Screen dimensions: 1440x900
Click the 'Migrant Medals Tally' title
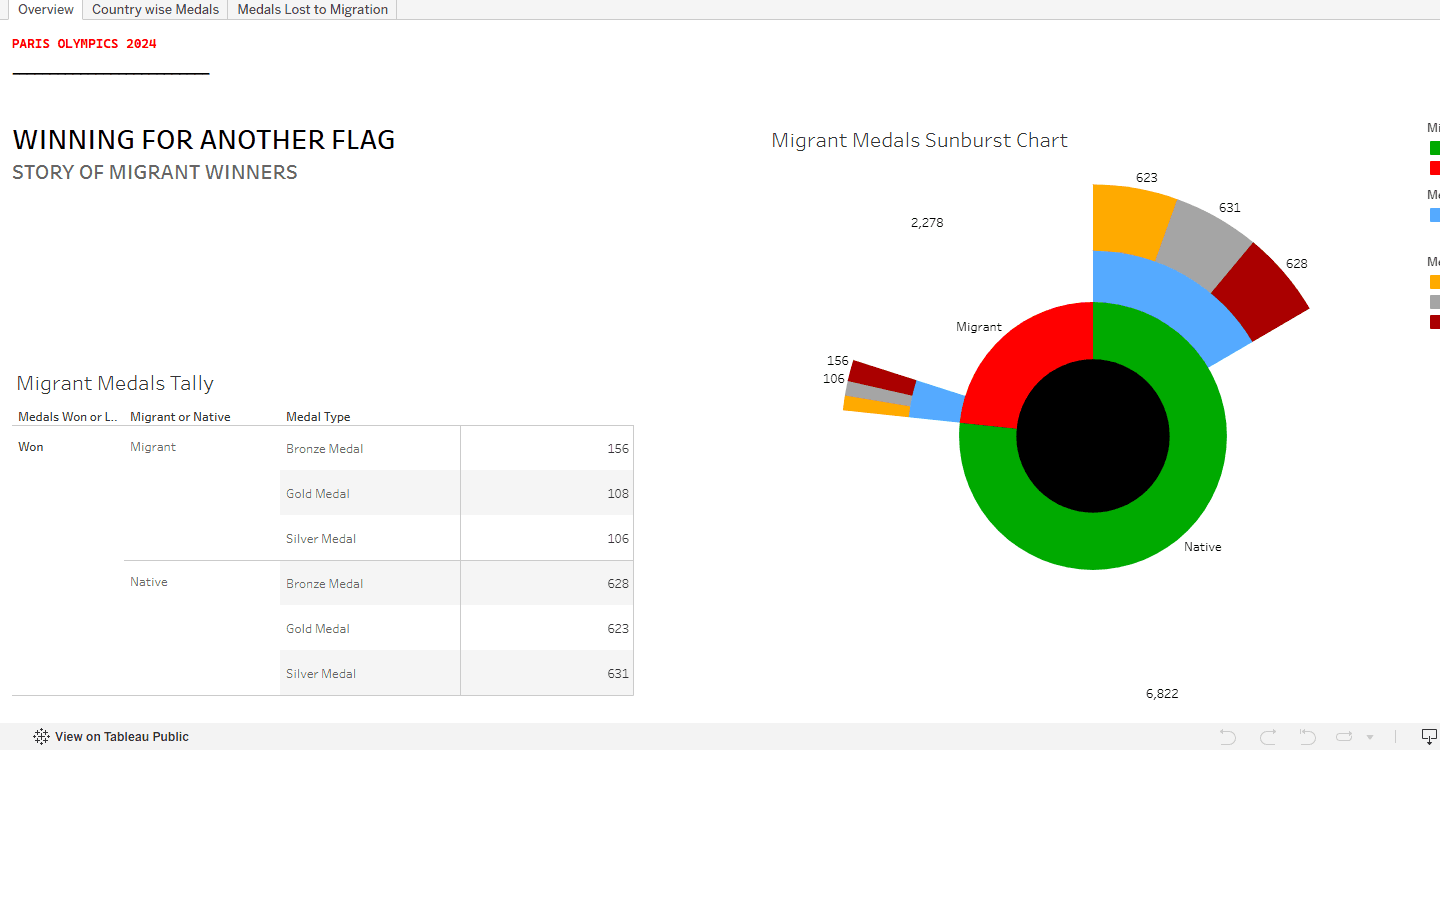point(115,383)
